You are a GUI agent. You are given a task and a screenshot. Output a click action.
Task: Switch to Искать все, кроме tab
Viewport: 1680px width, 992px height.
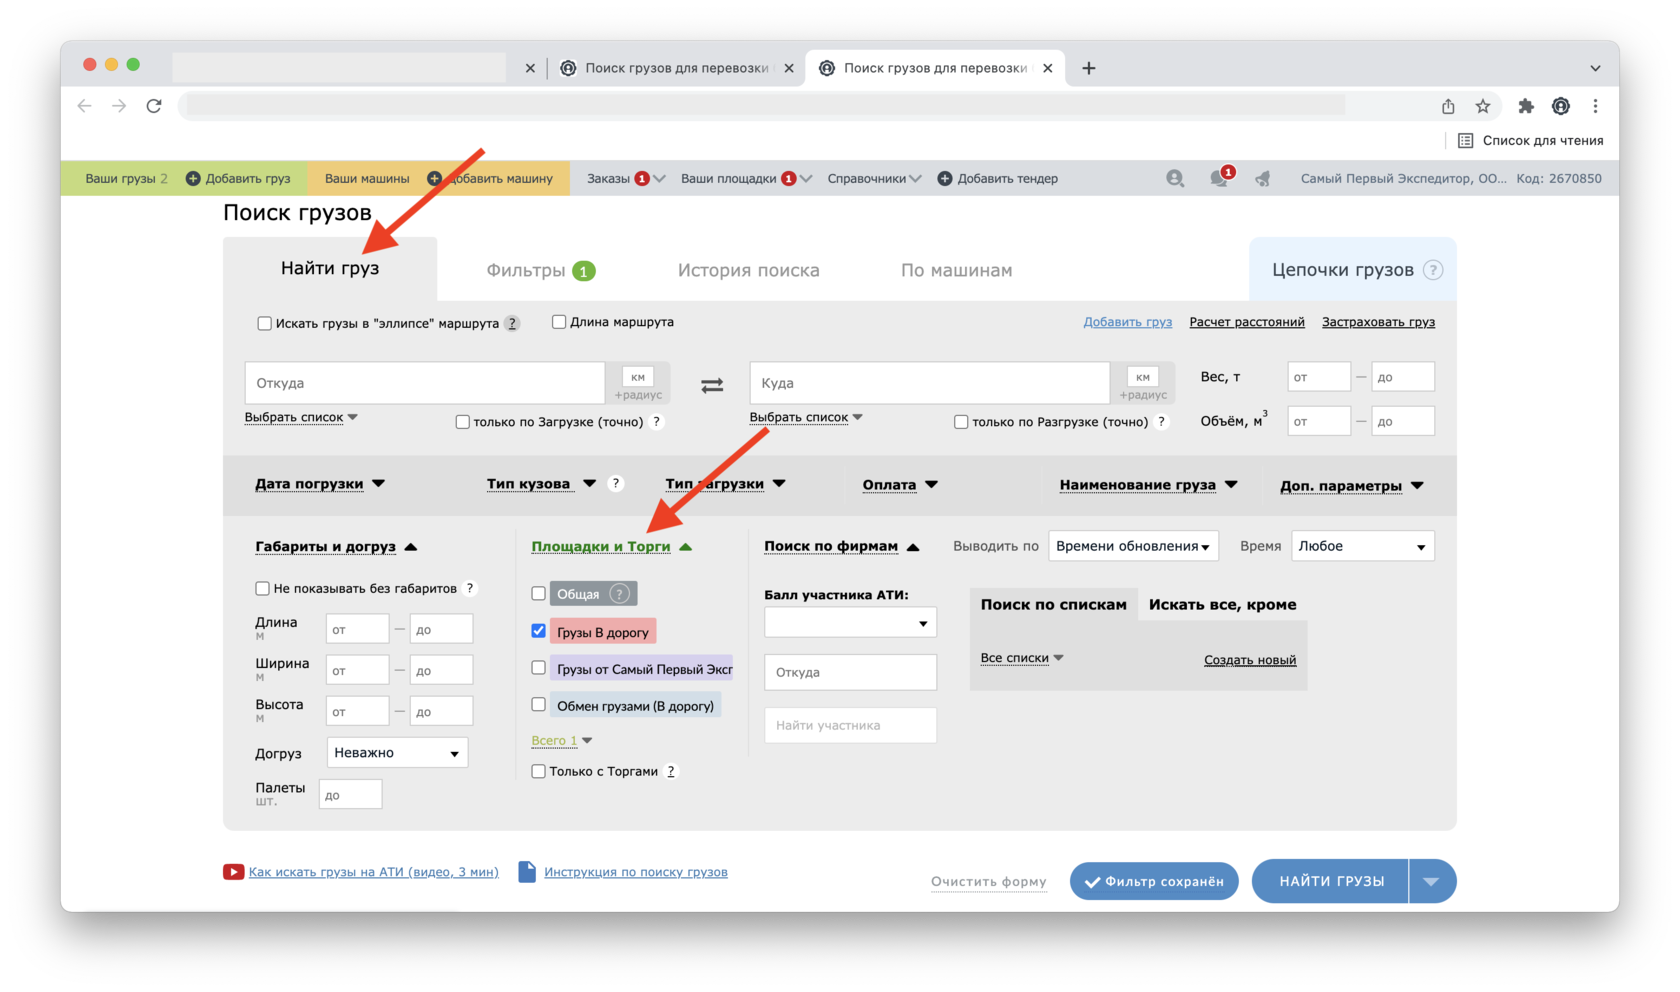[x=1222, y=604]
